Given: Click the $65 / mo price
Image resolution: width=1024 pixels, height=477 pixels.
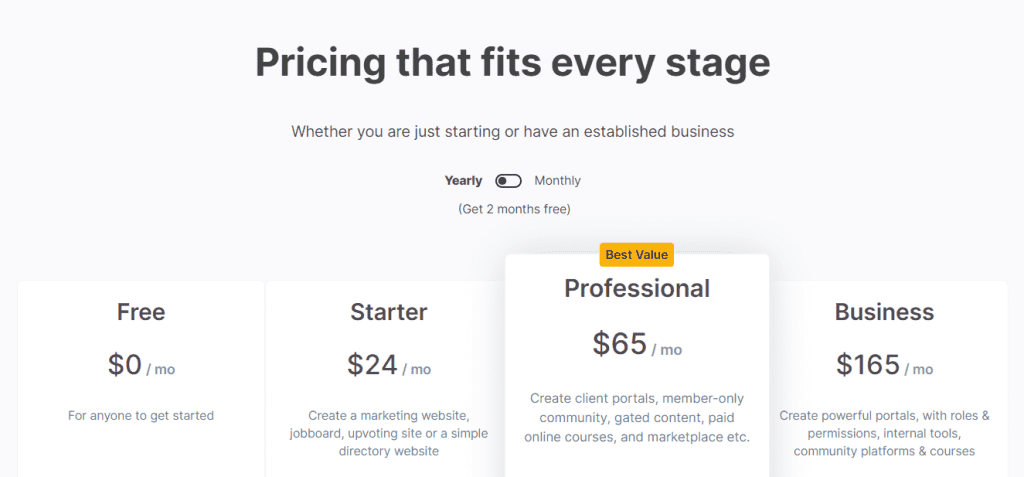Looking at the screenshot, I should point(637,344).
